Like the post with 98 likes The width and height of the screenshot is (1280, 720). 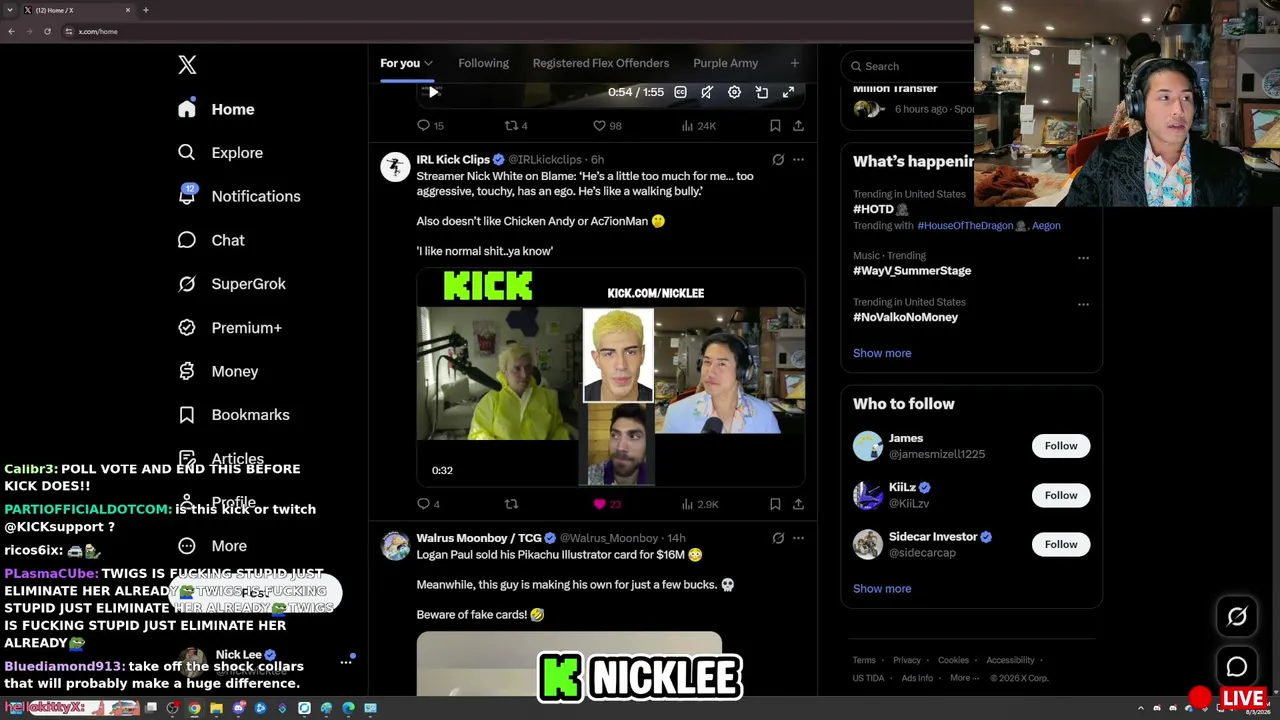pos(607,126)
